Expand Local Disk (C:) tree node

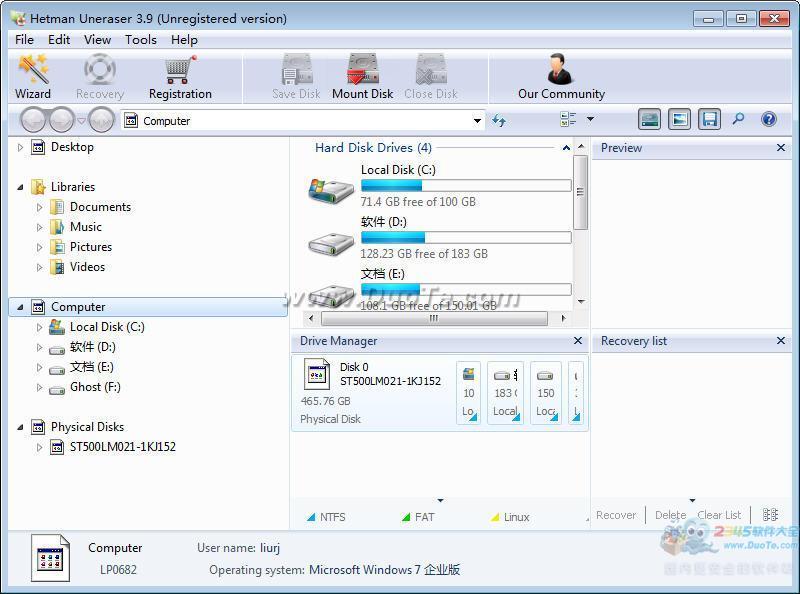tap(40, 327)
